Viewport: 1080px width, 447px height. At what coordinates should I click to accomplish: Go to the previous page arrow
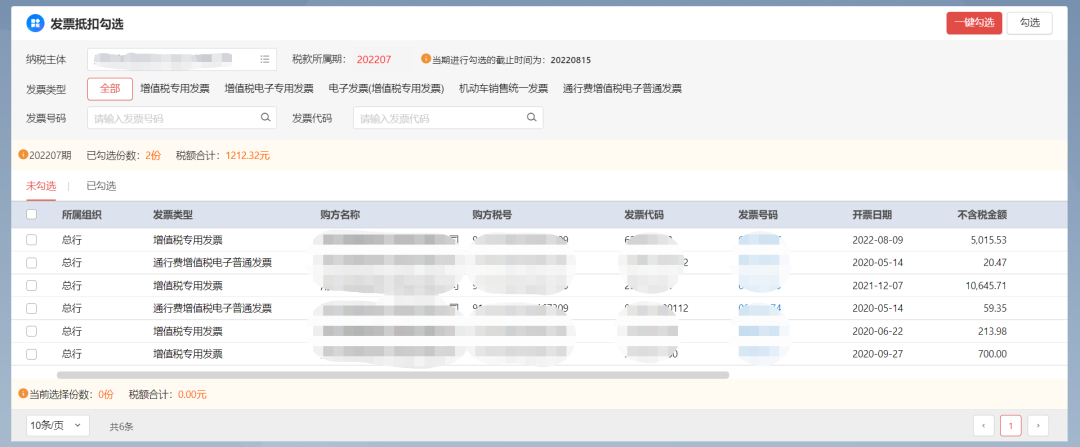point(984,425)
